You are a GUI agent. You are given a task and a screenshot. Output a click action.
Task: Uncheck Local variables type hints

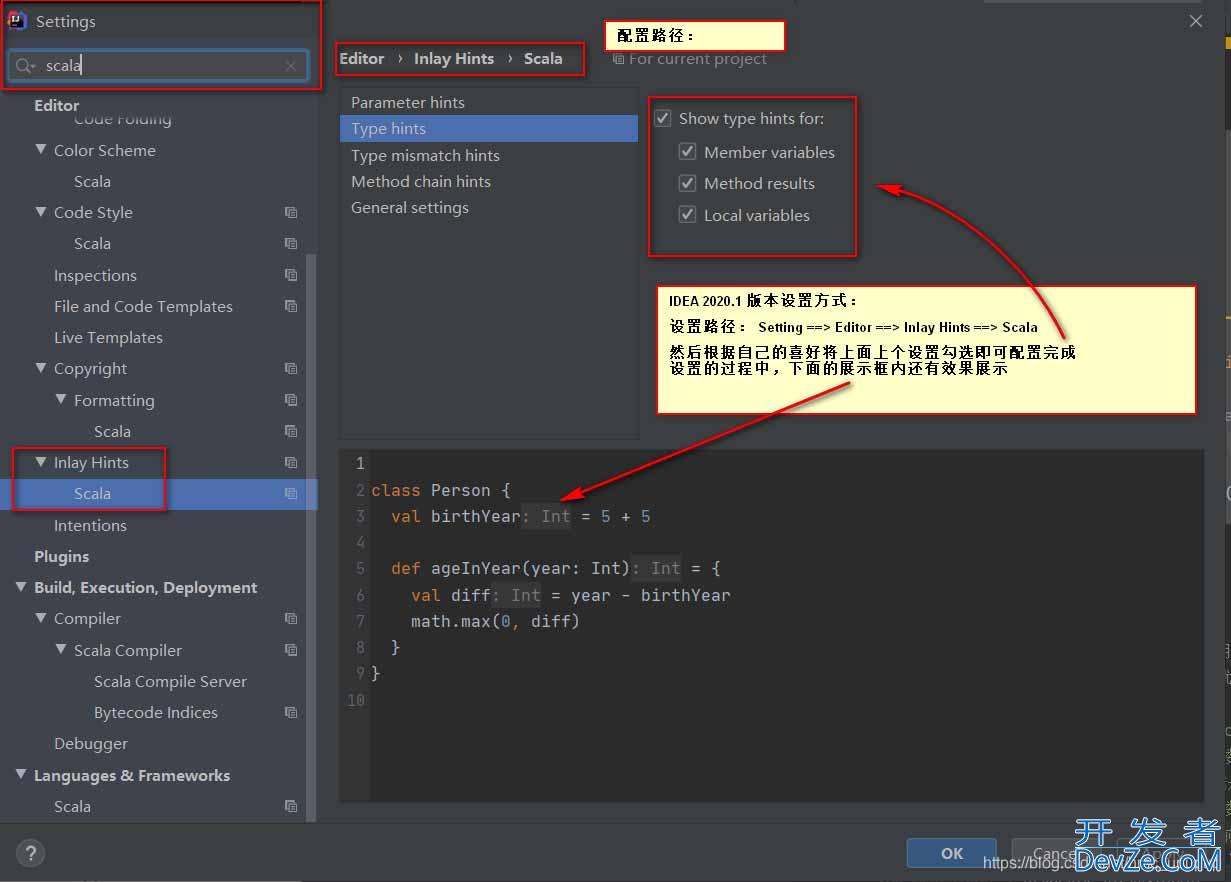[x=687, y=215]
